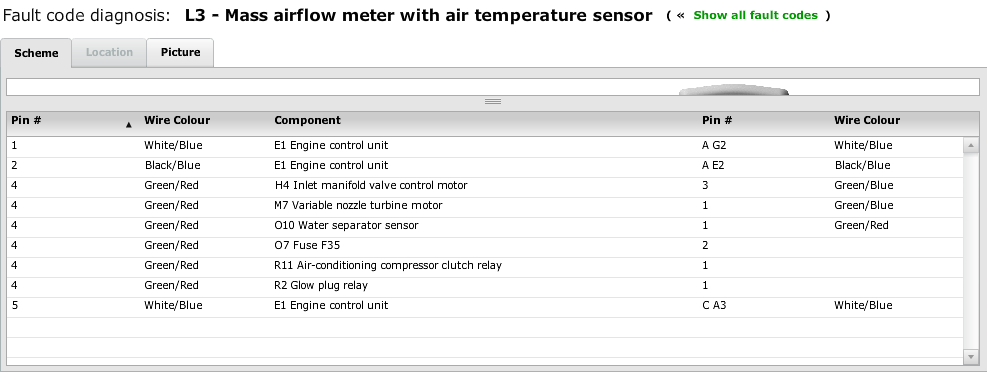987x374 pixels.
Task: Select the O7 Fuse F35 row
Action: coord(485,246)
